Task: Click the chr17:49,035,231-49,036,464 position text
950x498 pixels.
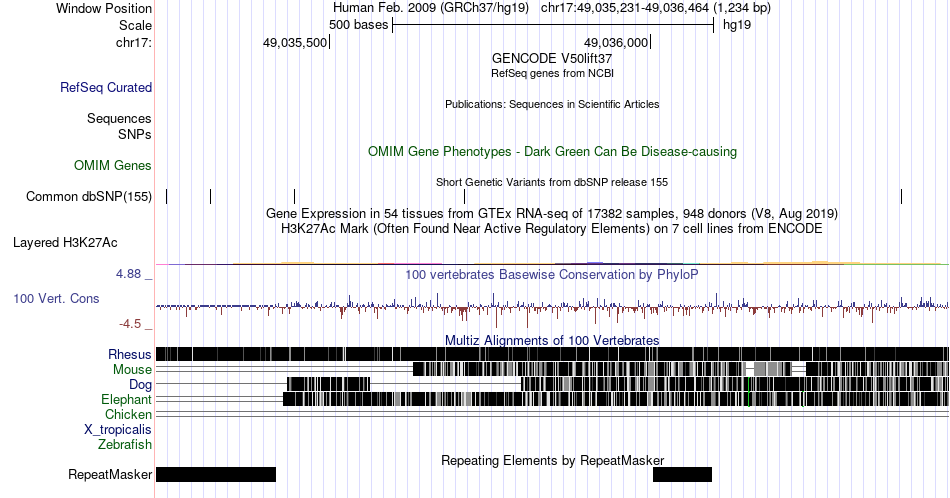Action: coord(656,8)
